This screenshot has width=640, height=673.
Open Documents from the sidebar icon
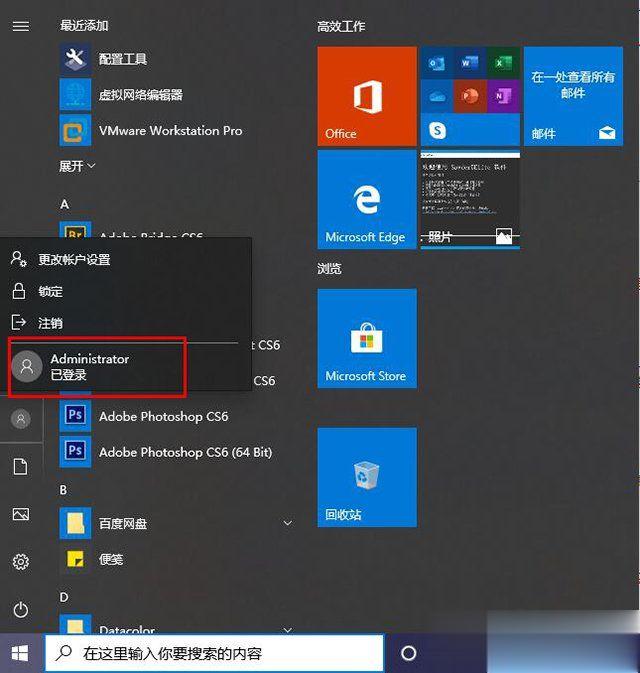pos(21,467)
